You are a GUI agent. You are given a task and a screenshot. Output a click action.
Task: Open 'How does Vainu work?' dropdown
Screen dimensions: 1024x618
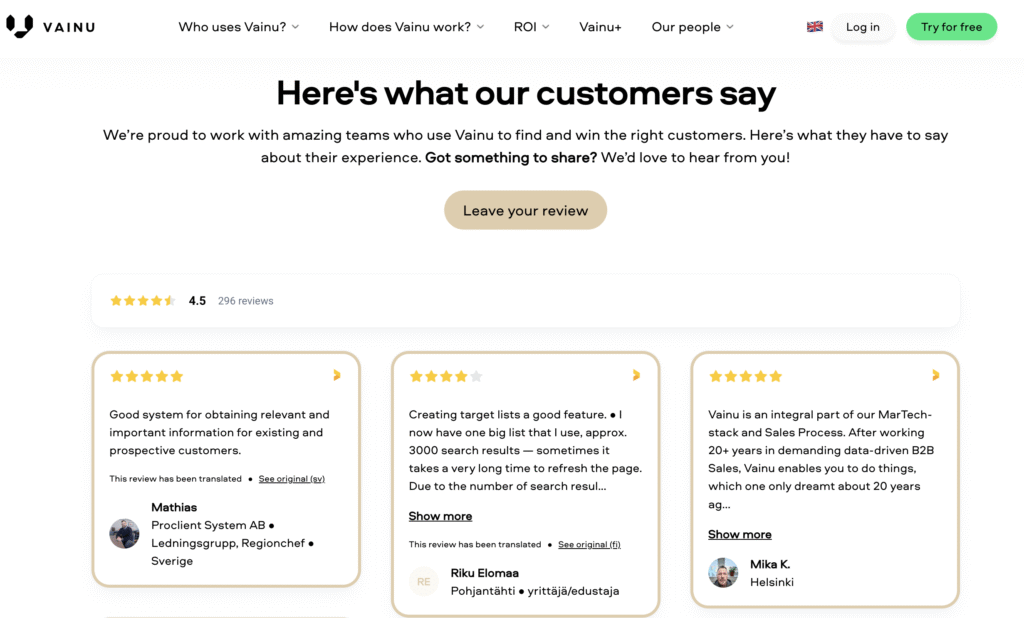pyautogui.click(x=406, y=27)
